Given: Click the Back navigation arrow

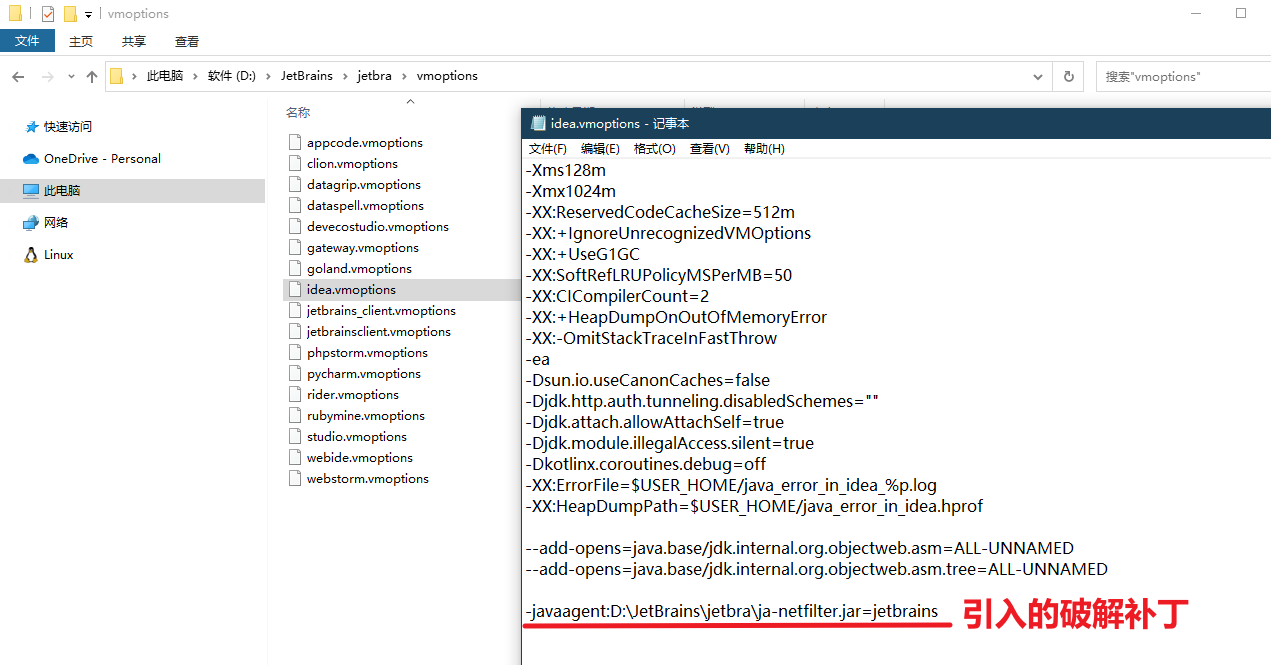Looking at the screenshot, I should [x=18, y=77].
